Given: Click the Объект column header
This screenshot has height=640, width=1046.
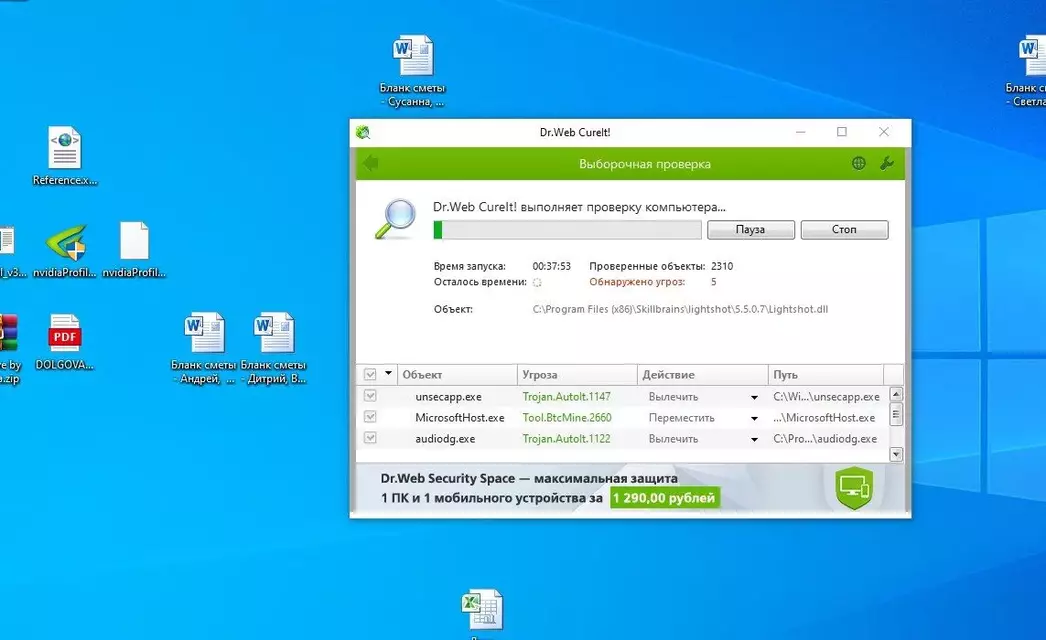Looking at the screenshot, I should pyautogui.click(x=457, y=374).
